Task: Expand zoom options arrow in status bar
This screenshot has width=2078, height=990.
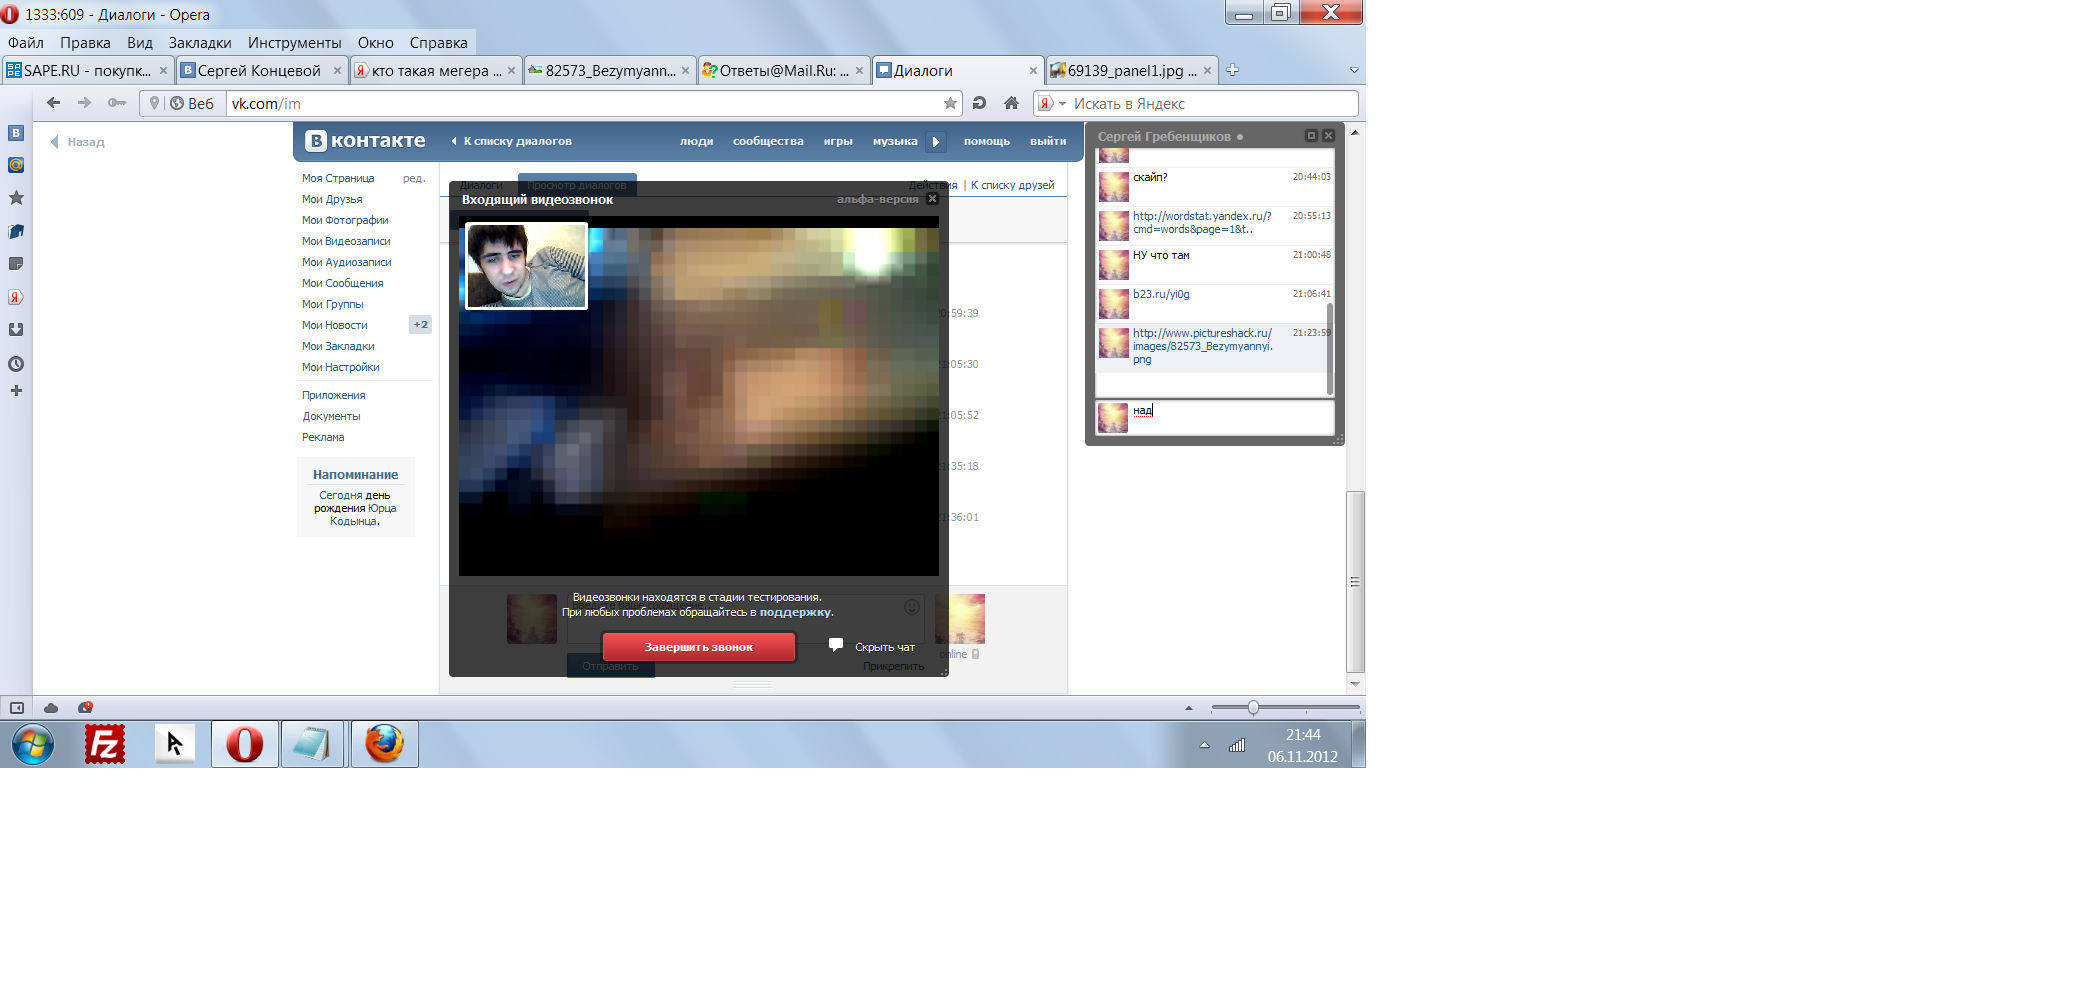Action: [1189, 708]
